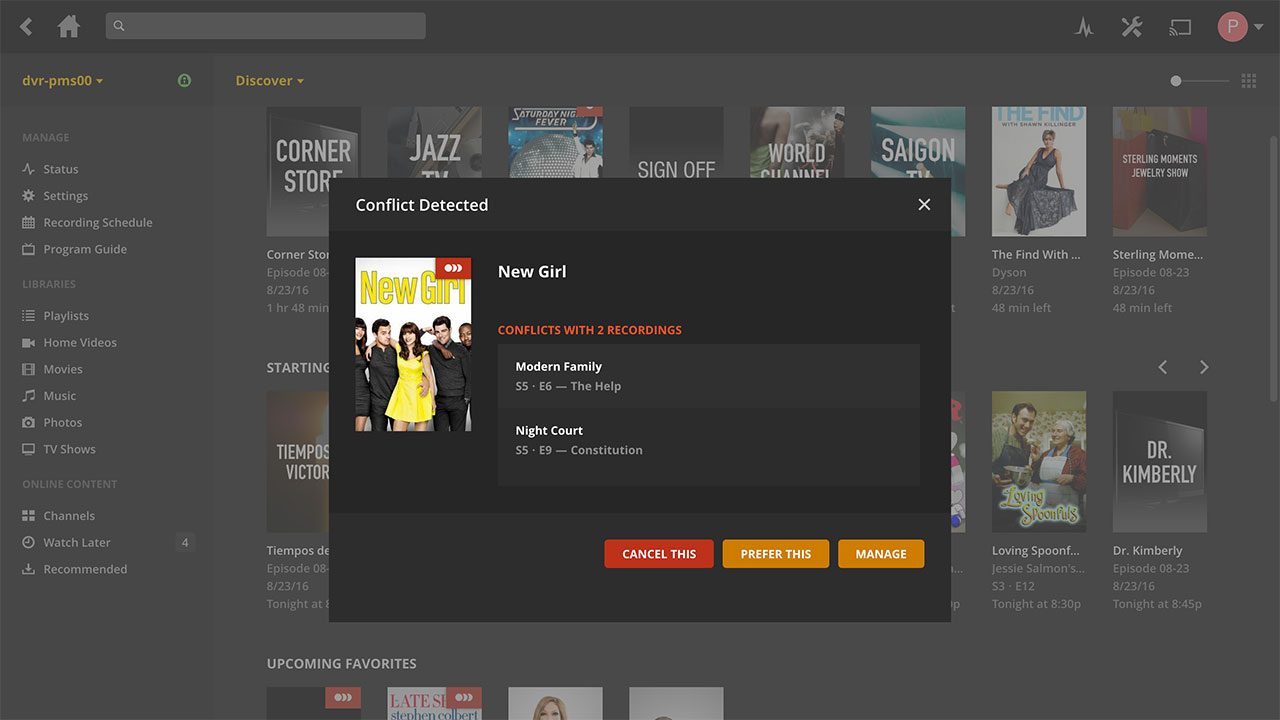The width and height of the screenshot is (1280, 720).
Task: Open Recording Schedule in the sidebar
Action: click(x=98, y=222)
